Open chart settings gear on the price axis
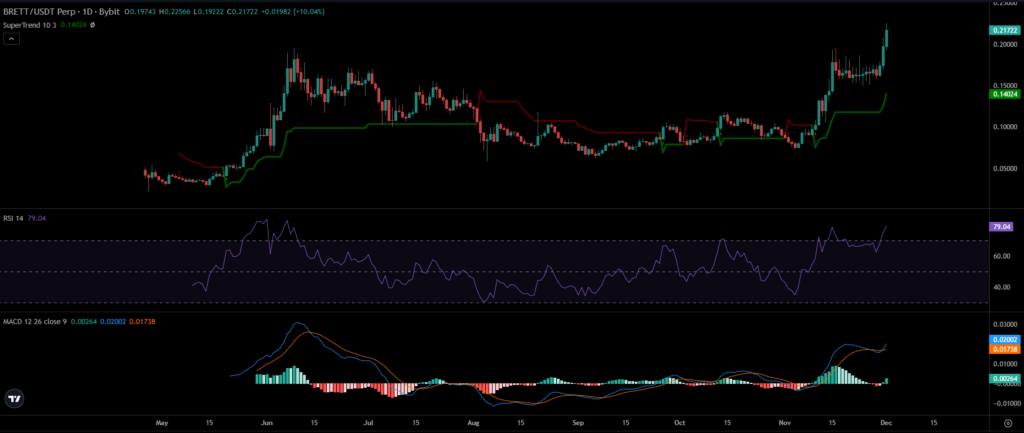Image resolution: width=1024 pixels, height=433 pixels. click(x=1008, y=423)
